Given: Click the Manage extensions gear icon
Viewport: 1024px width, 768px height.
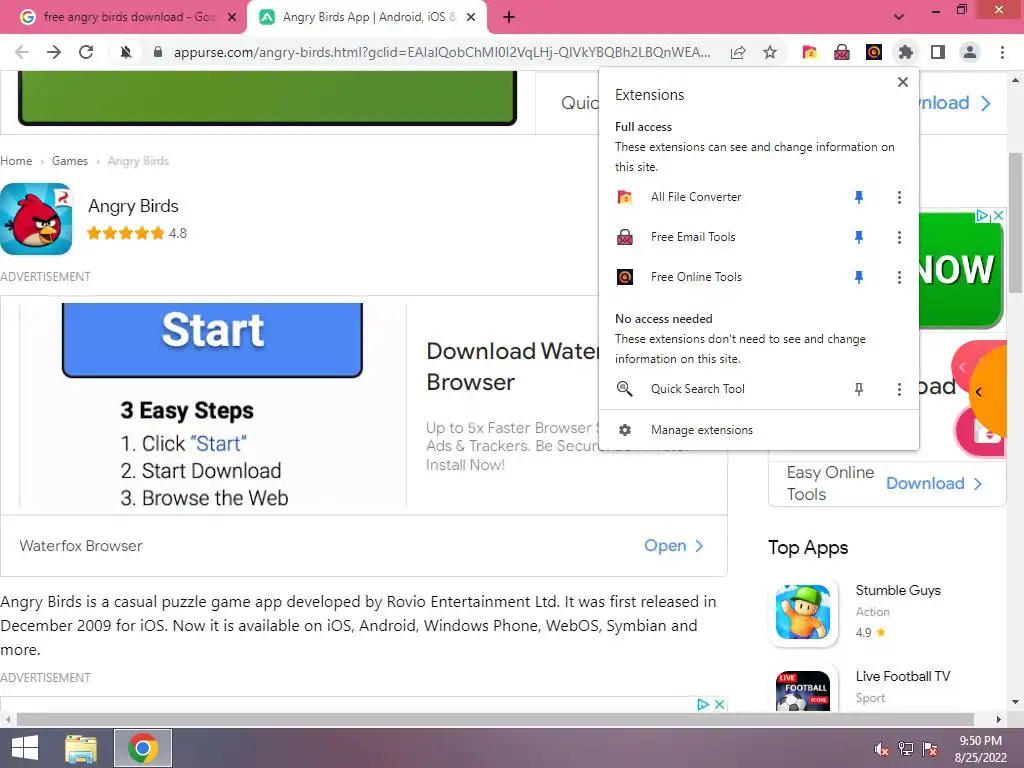Looking at the screenshot, I should [x=625, y=430].
